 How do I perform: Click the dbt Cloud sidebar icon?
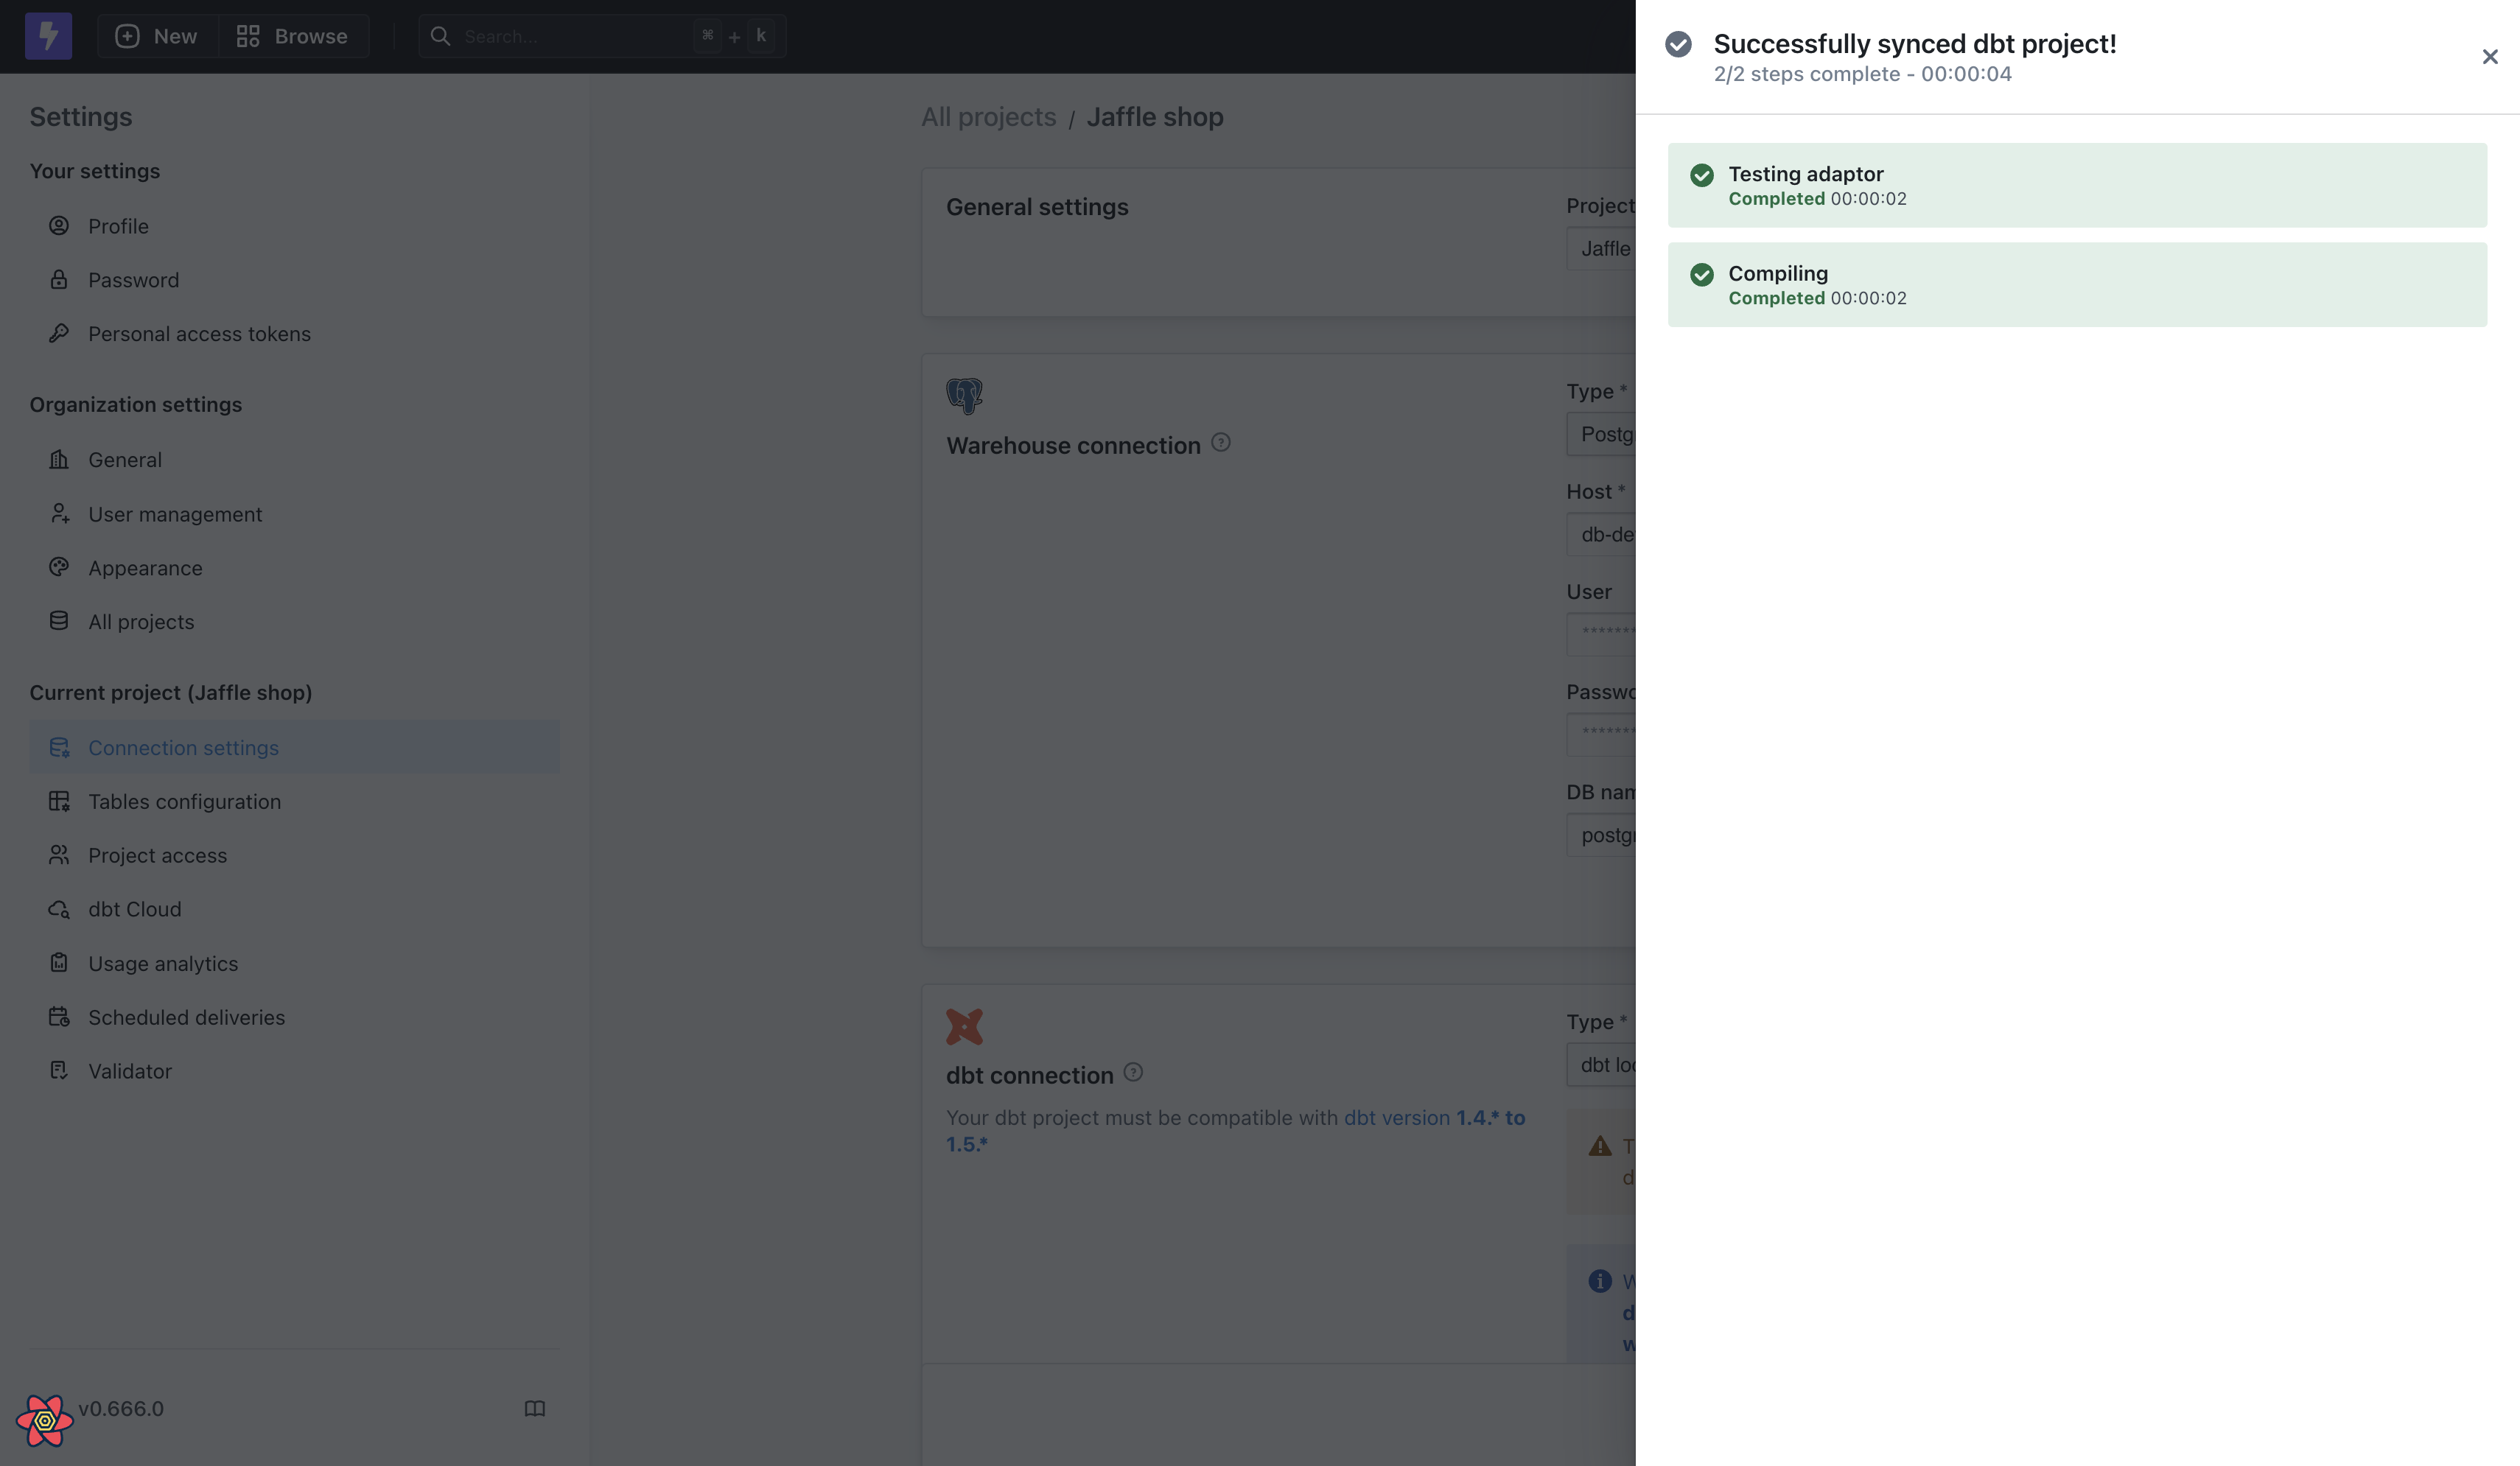(x=58, y=909)
